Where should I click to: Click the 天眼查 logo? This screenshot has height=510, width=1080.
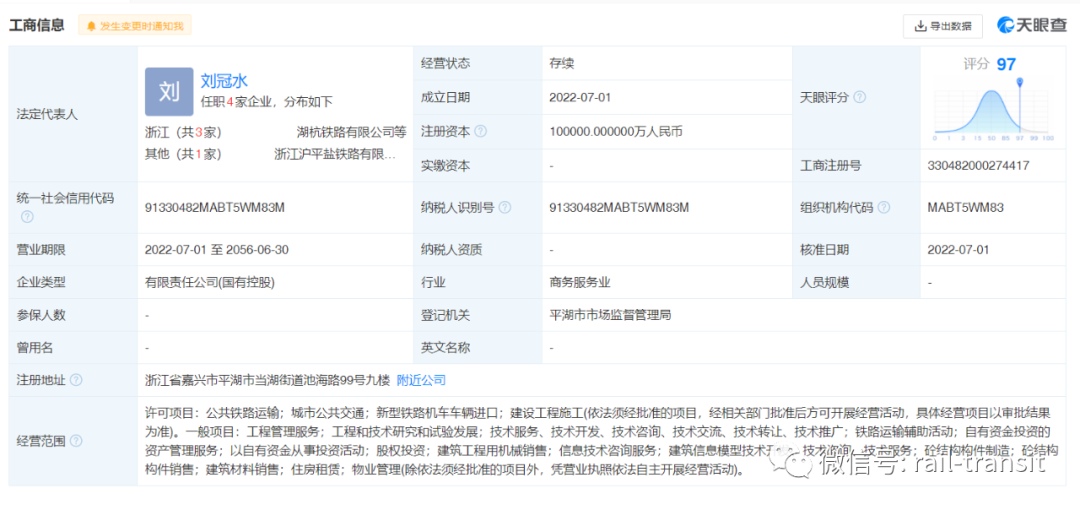[x=1032, y=26]
